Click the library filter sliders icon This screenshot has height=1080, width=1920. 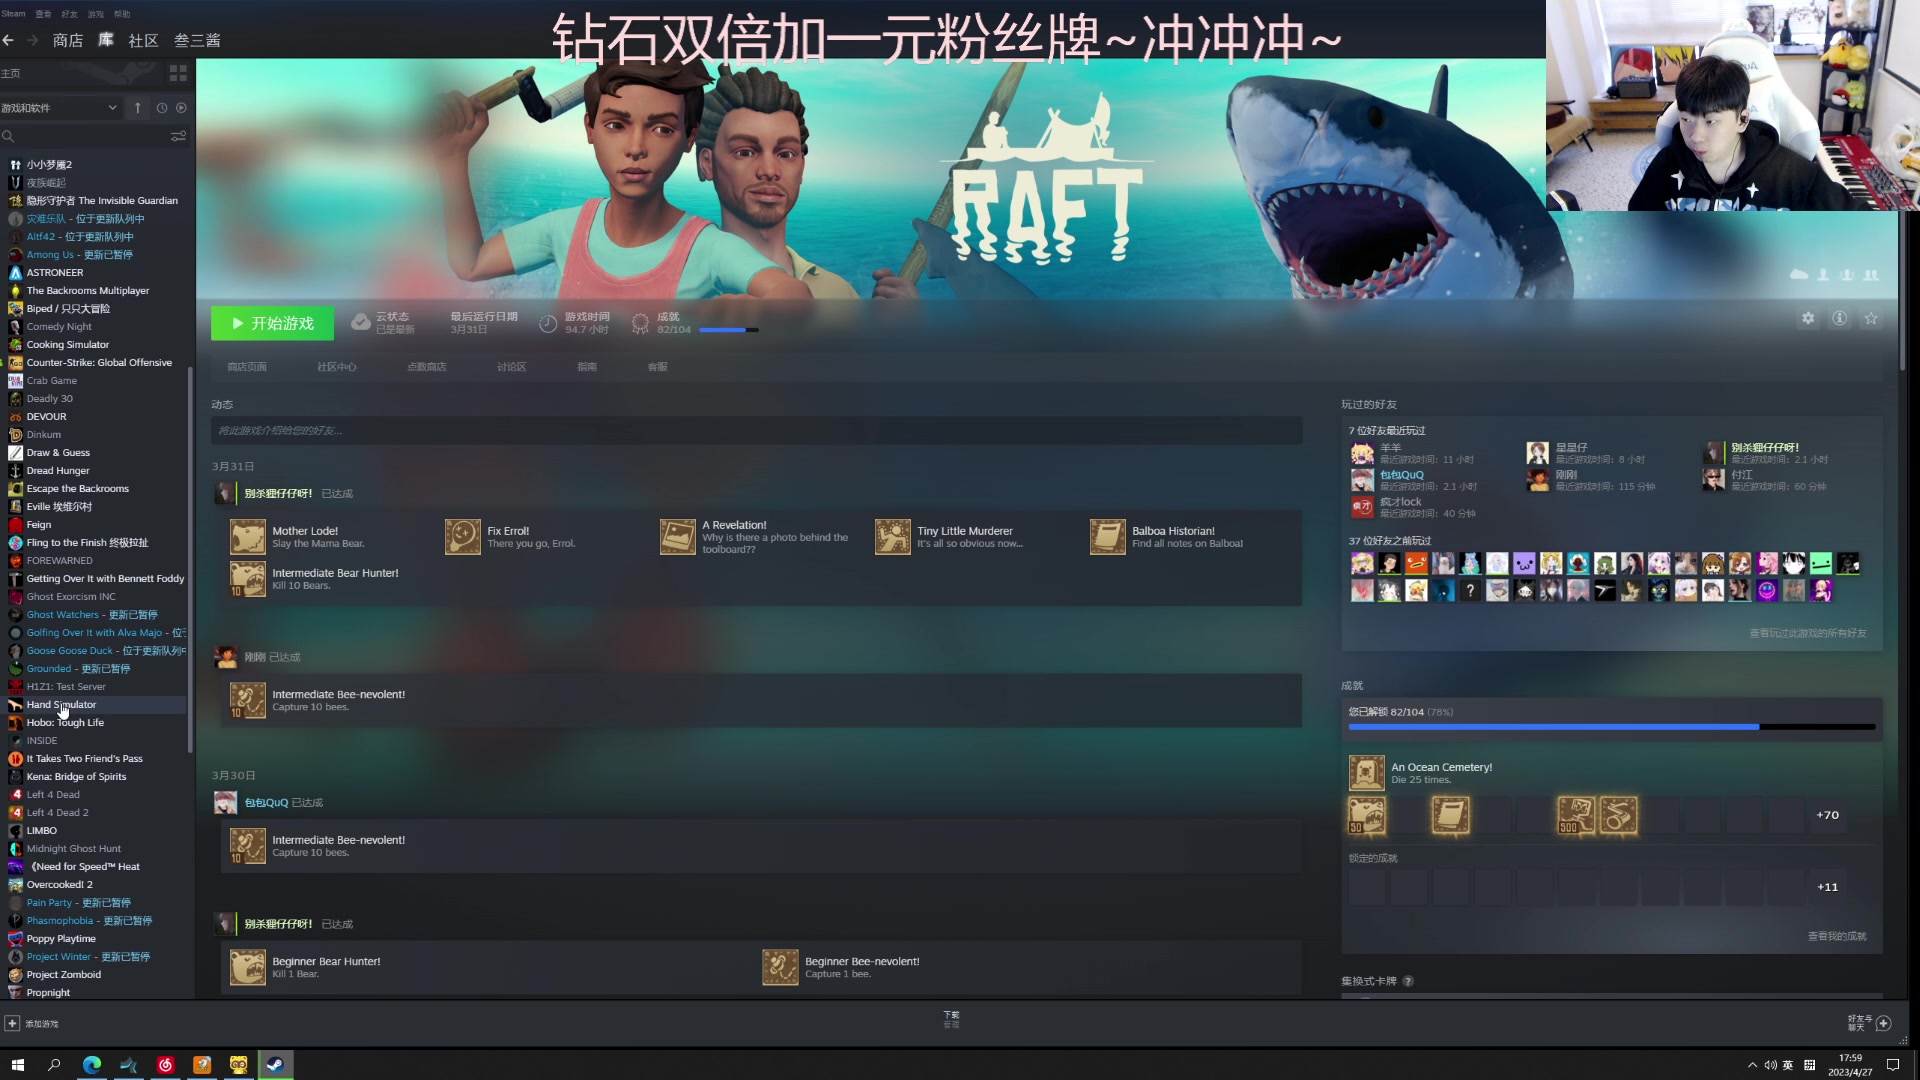coord(179,136)
